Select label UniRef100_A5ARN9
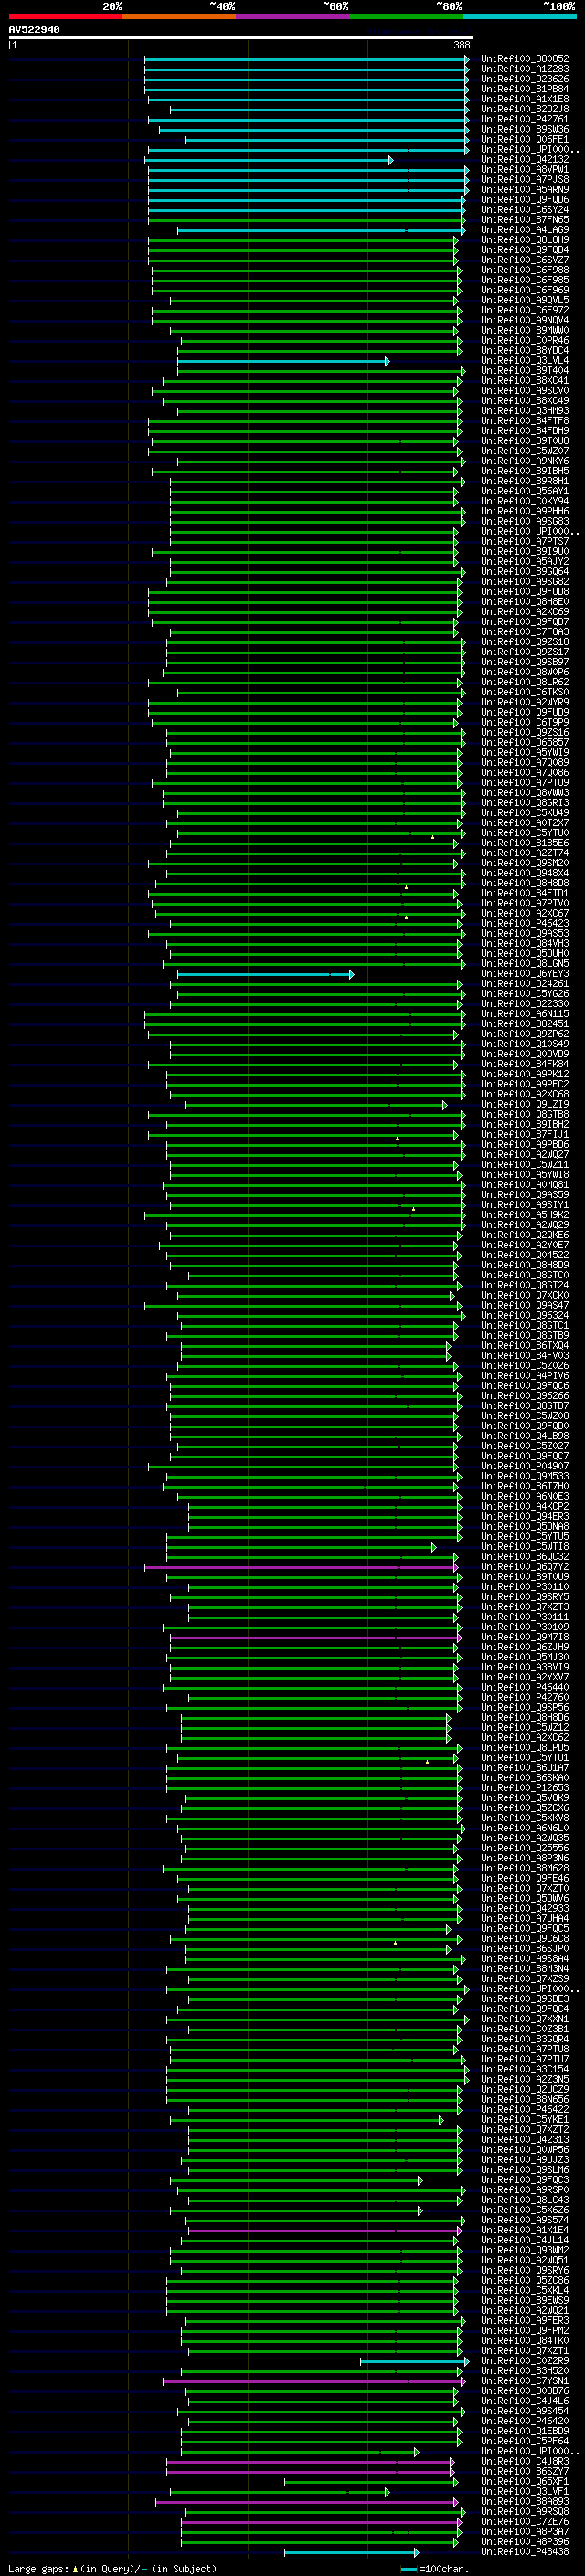 click(524, 189)
